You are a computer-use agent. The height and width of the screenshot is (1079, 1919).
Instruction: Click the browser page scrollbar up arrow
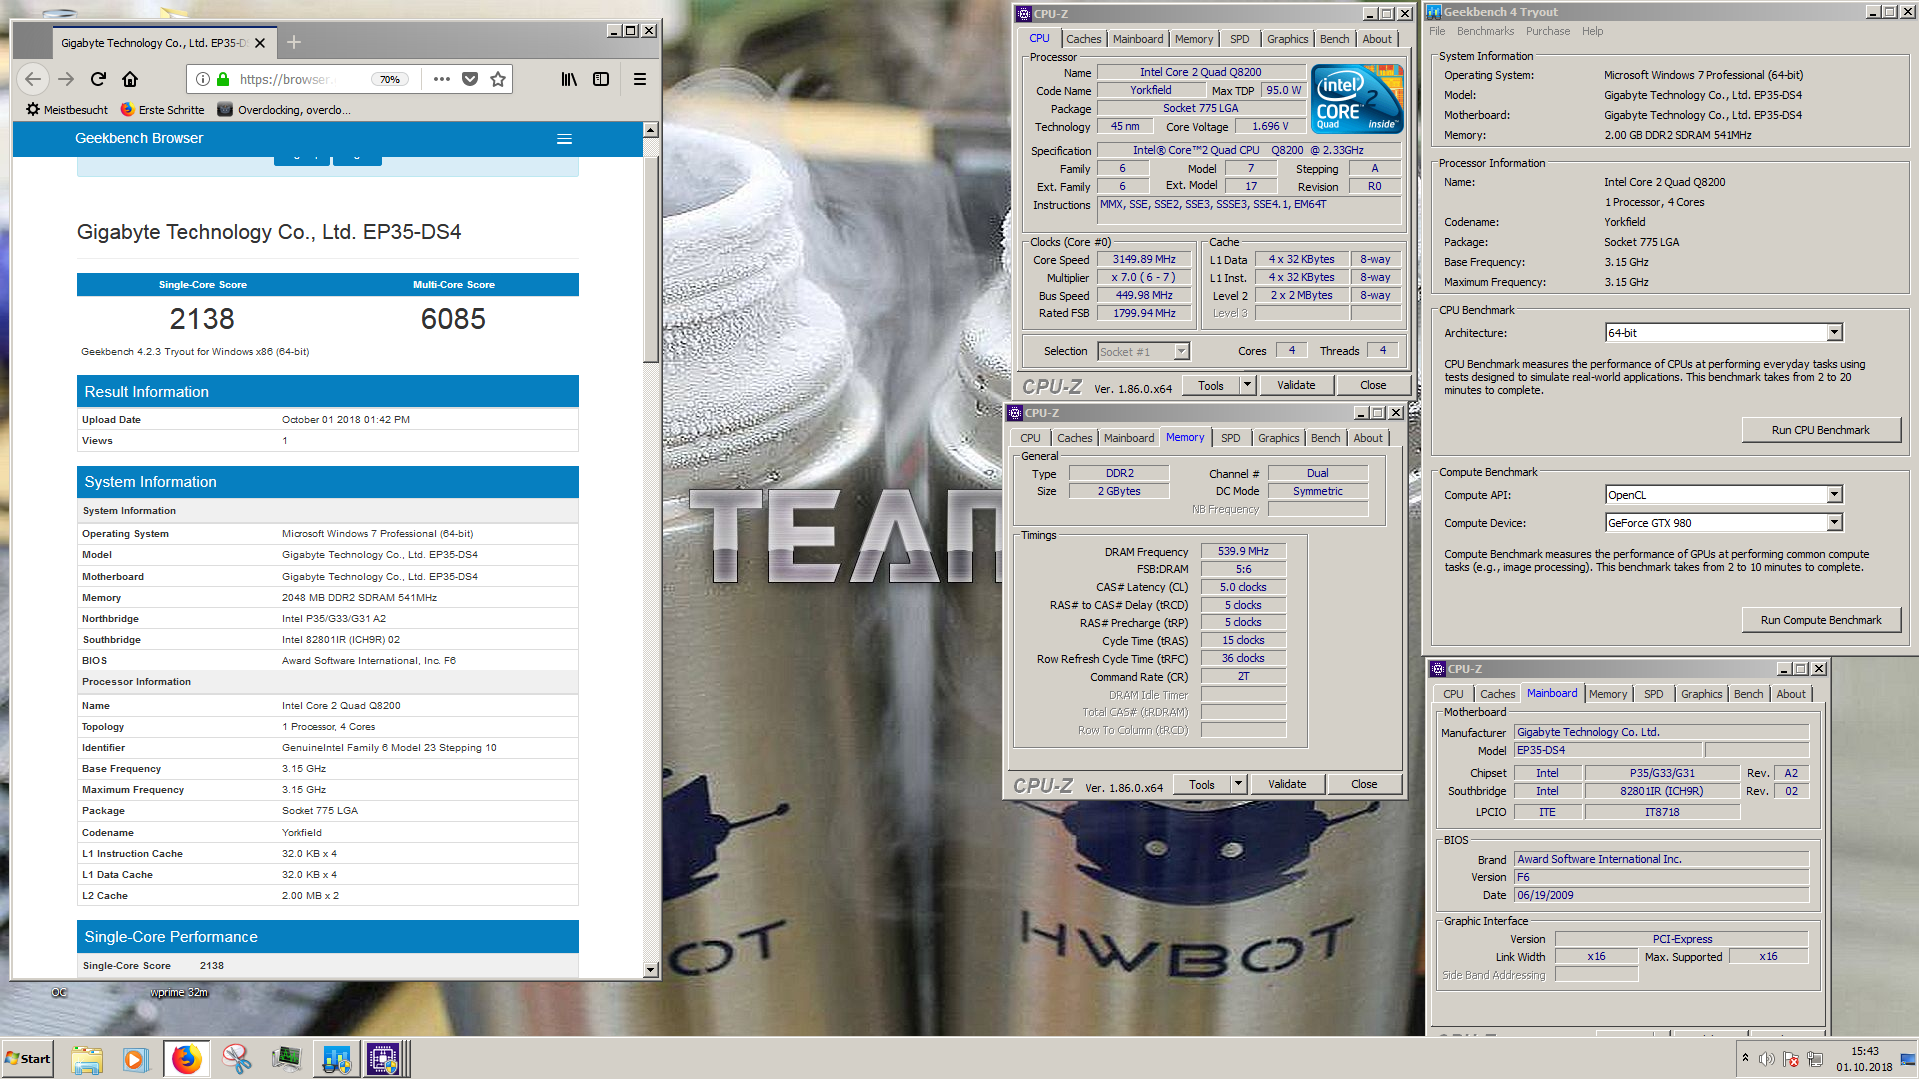point(651,130)
